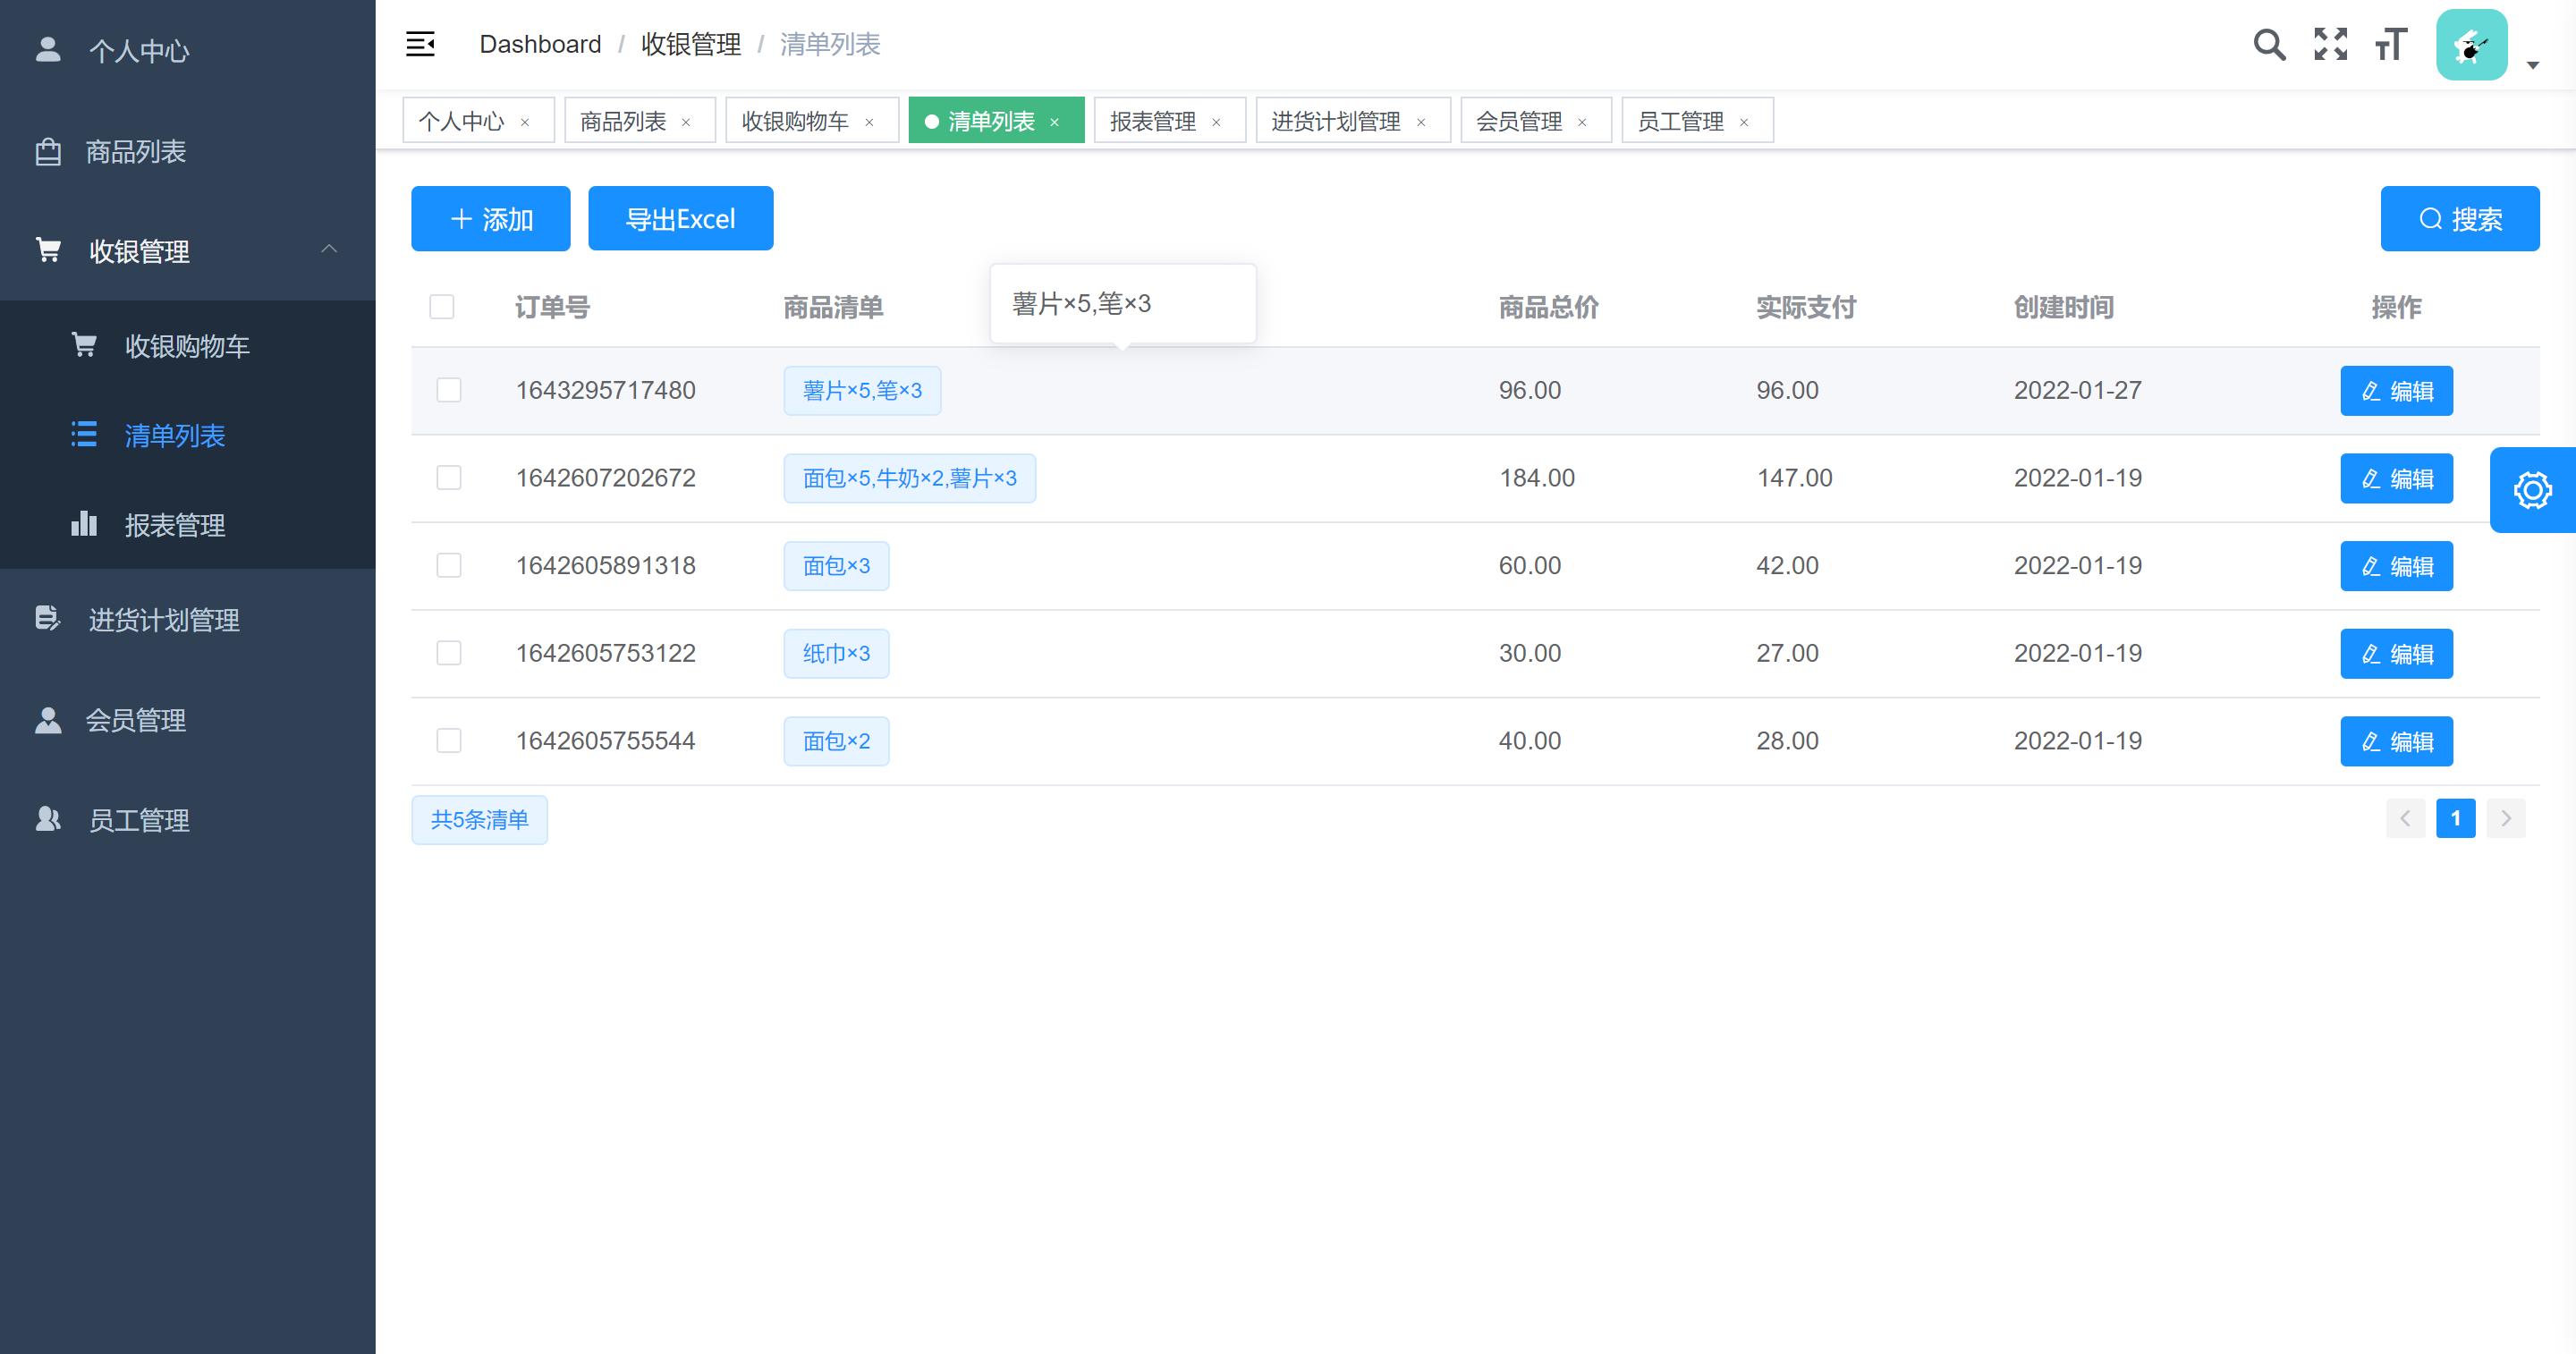Click the 个人中心 profile icon in sidebar
The width and height of the screenshot is (2576, 1354).
coord(47,50)
